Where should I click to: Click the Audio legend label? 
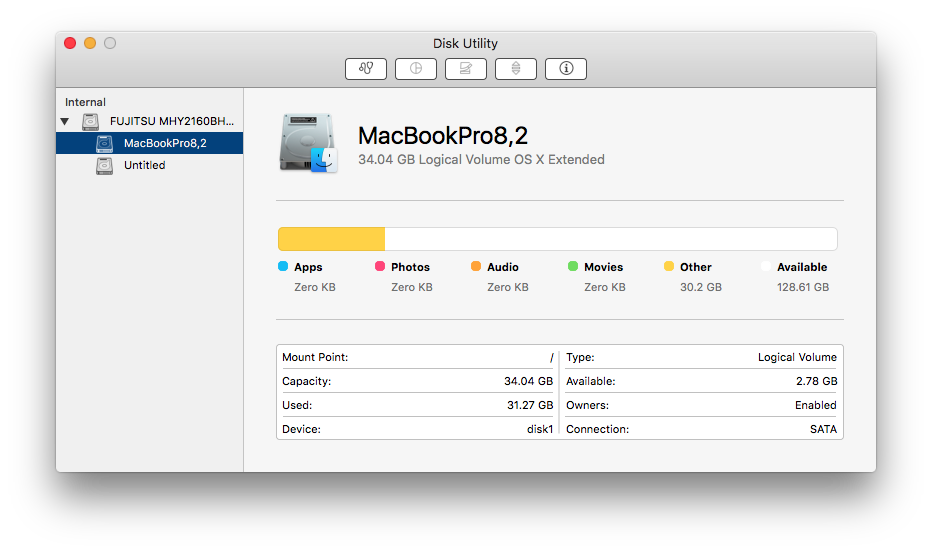tap(503, 267)
